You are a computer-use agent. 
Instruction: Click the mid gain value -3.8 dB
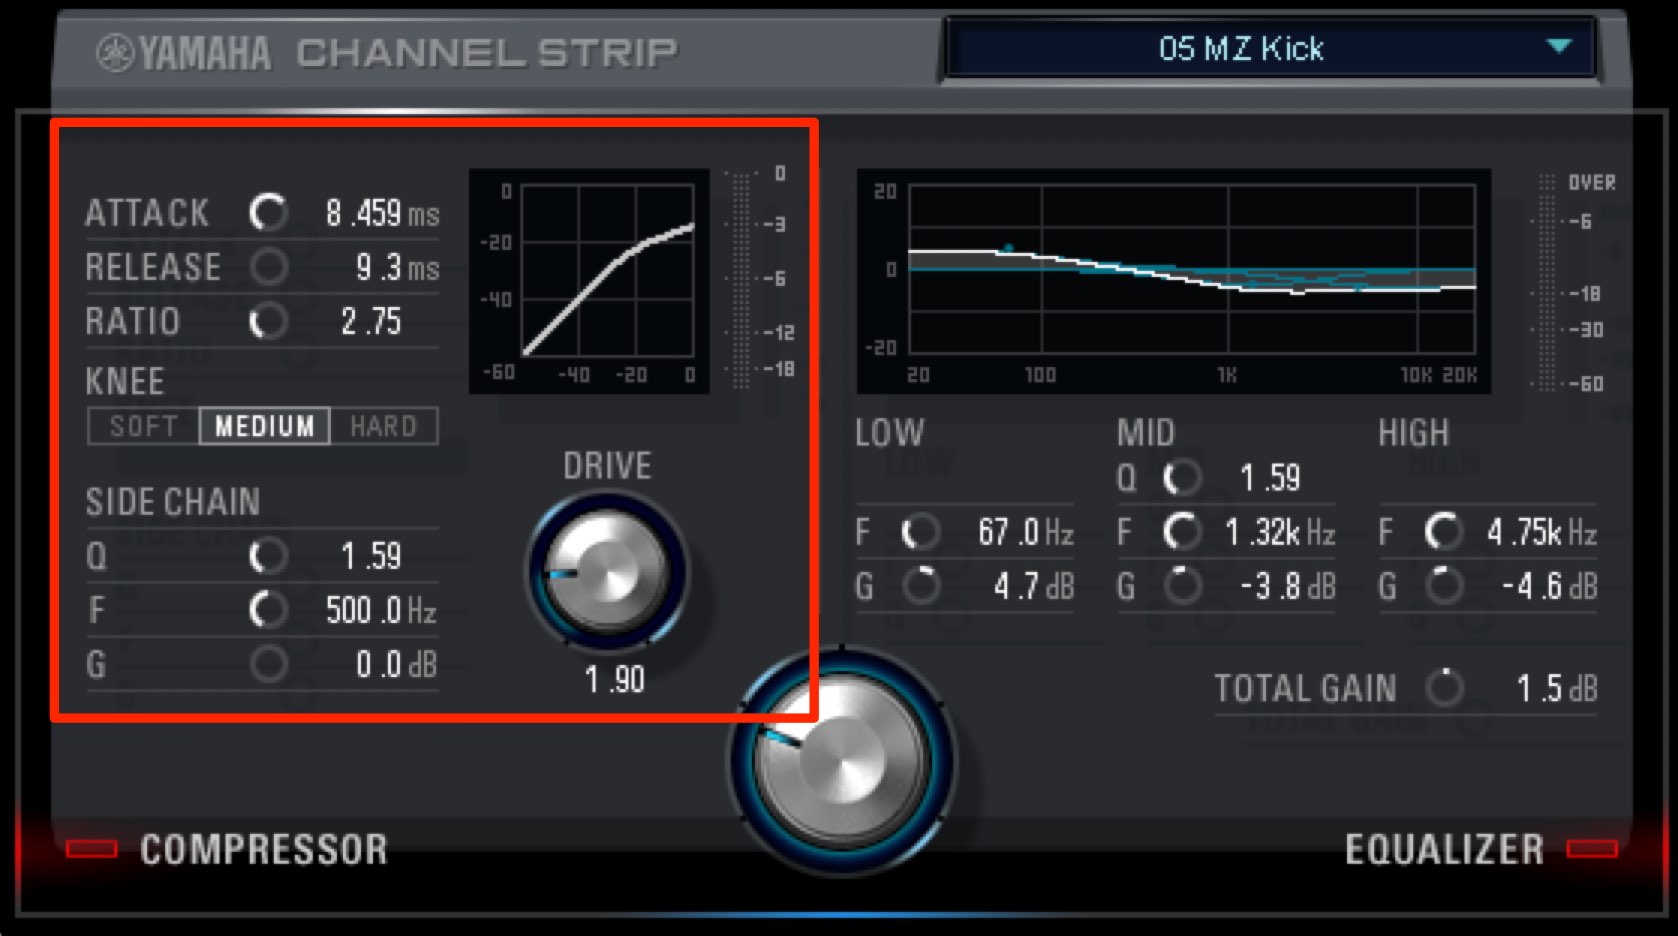click(1288, 586)
